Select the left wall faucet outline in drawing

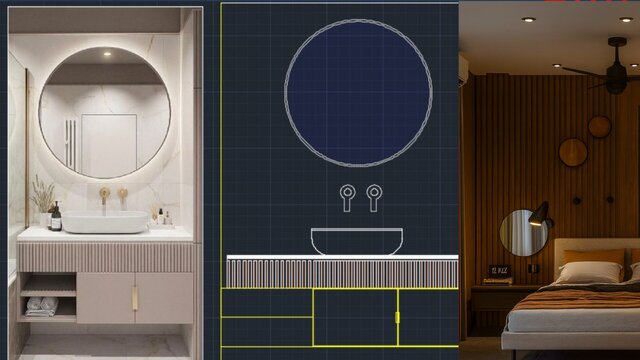347,198
